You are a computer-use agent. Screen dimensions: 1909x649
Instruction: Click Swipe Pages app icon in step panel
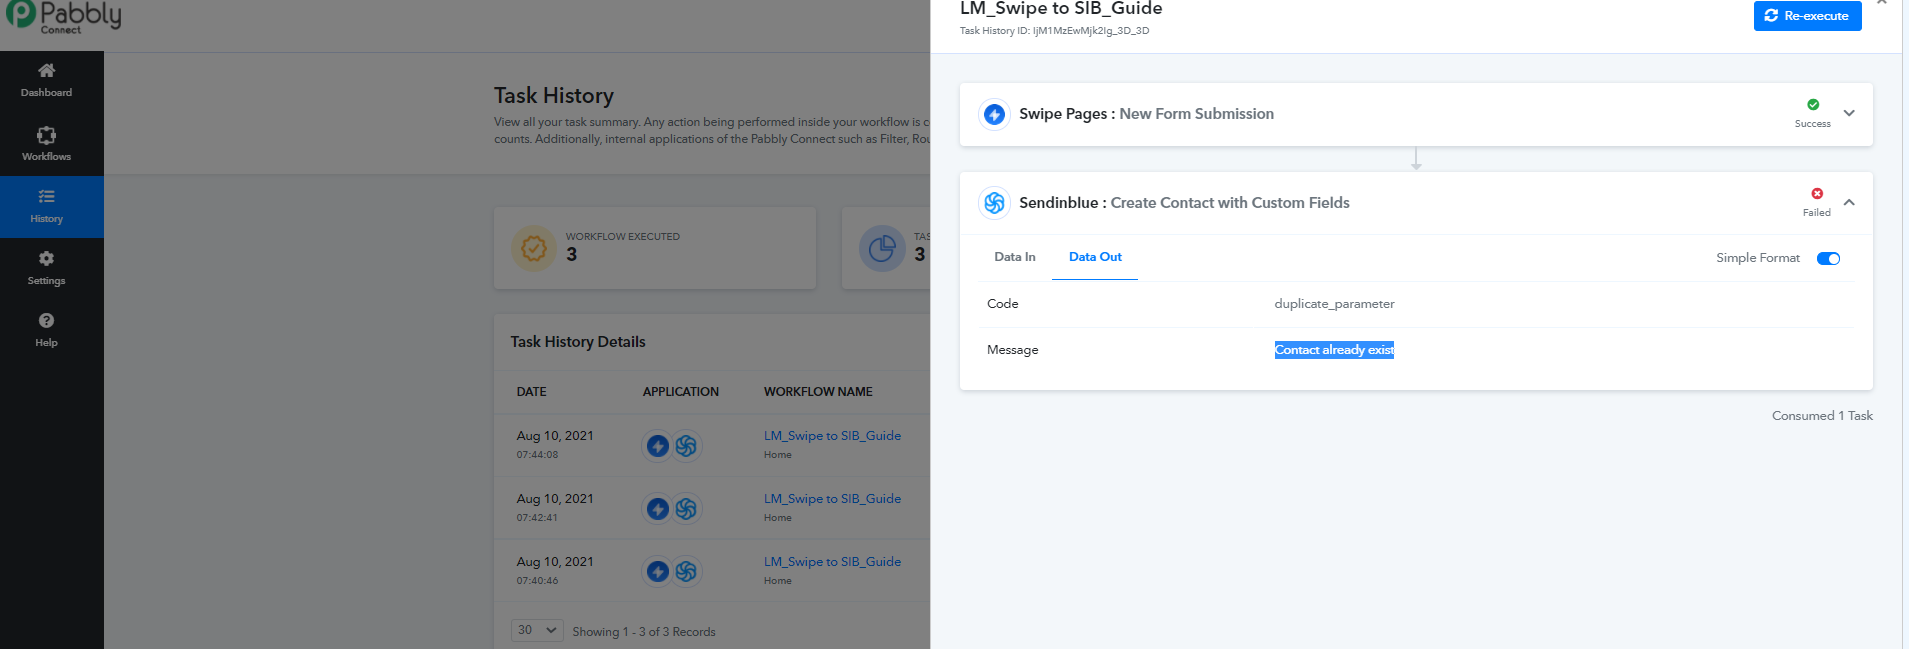[x=994, y=115]
